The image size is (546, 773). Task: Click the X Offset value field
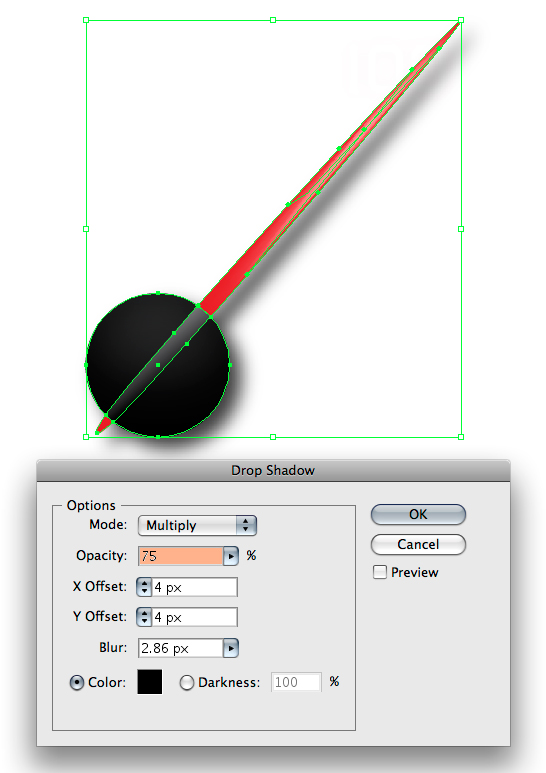tap(195, 587)
